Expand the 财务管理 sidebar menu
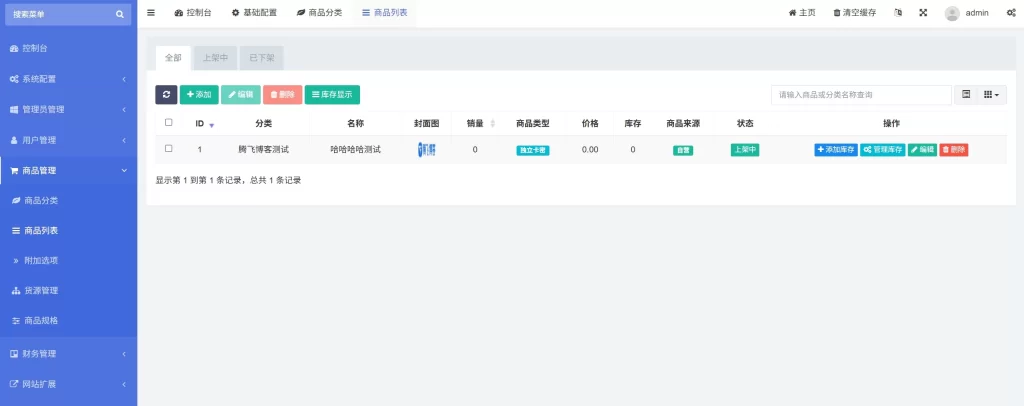The height and width of the screenshot is (406, 1024). tap(69, 354)
